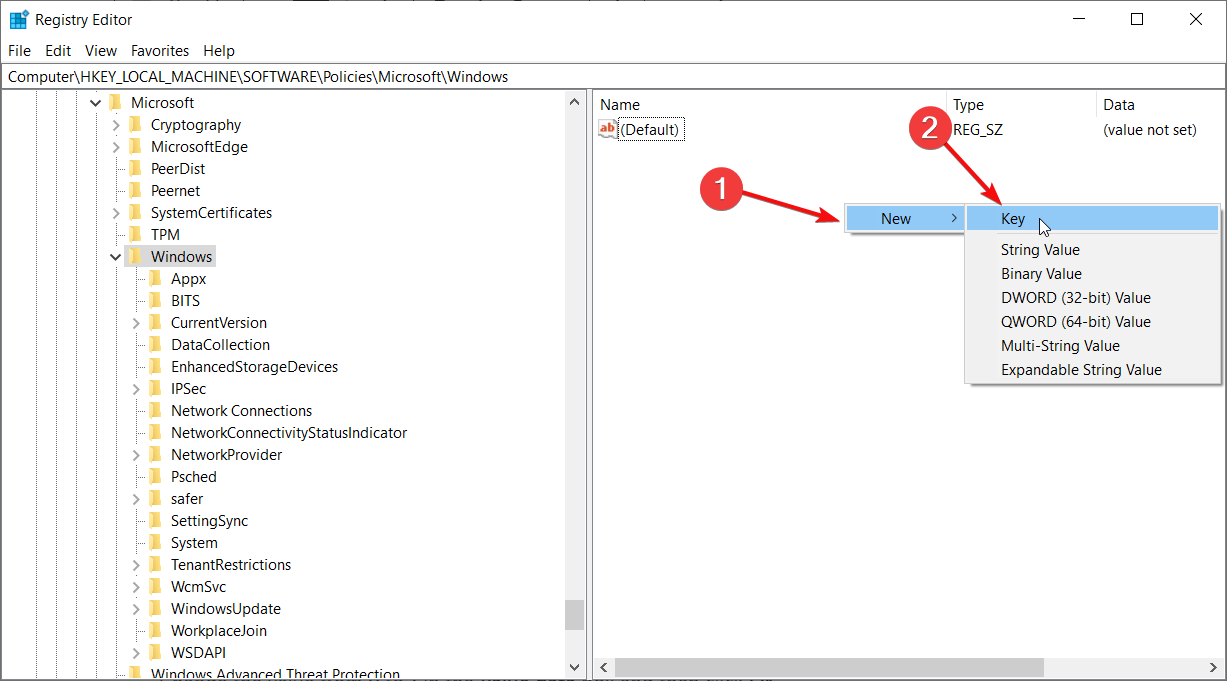Expand the SystemCertificates key
Screen dimensions: 1227x681
point(116,213)
